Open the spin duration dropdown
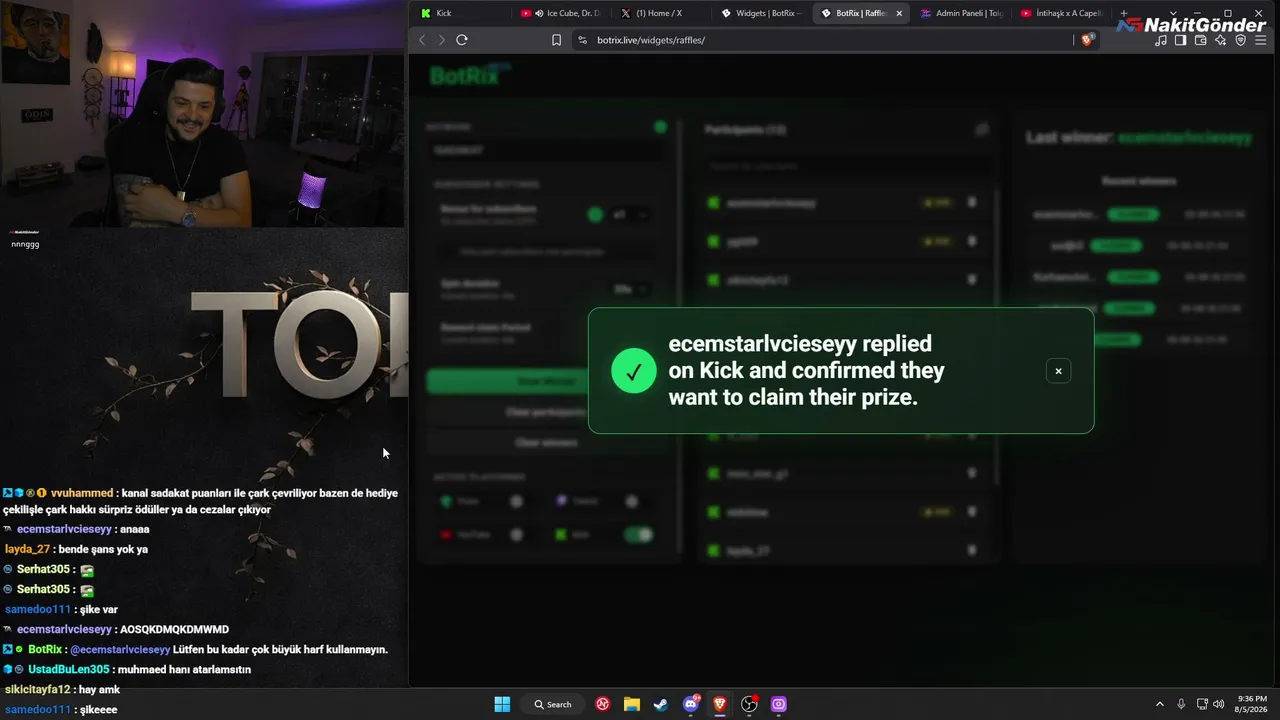 [630, 289]
